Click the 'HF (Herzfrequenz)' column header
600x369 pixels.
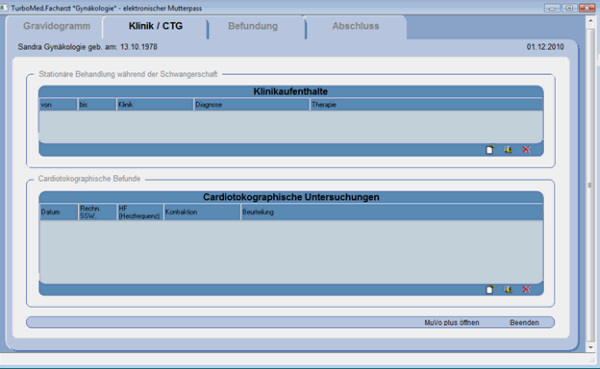[x=140, y=212]
